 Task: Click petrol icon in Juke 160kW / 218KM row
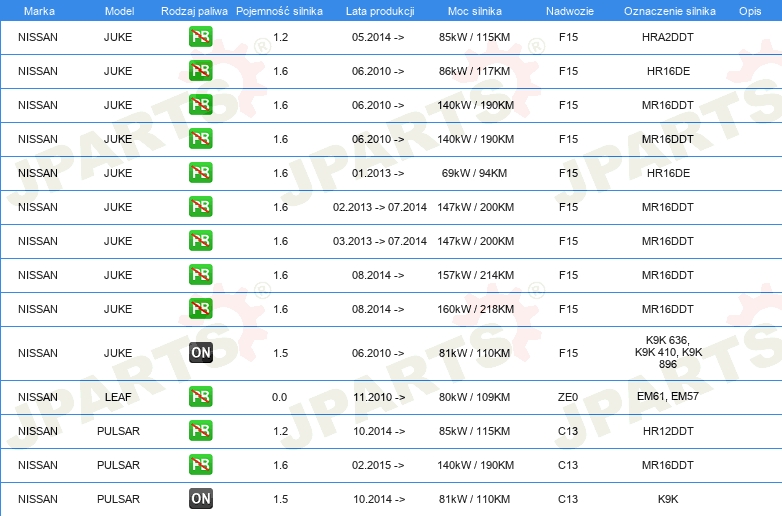(x=200, y=309)
